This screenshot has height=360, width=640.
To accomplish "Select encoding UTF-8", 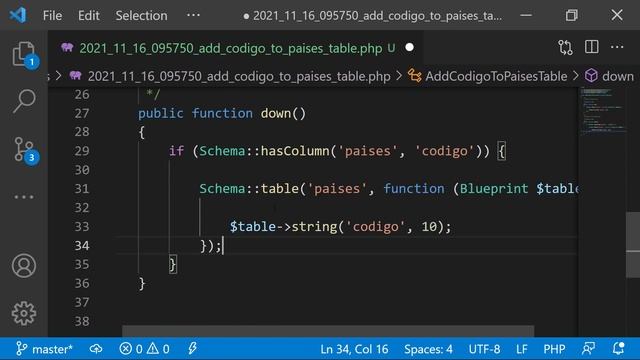I will click(484, 349).
